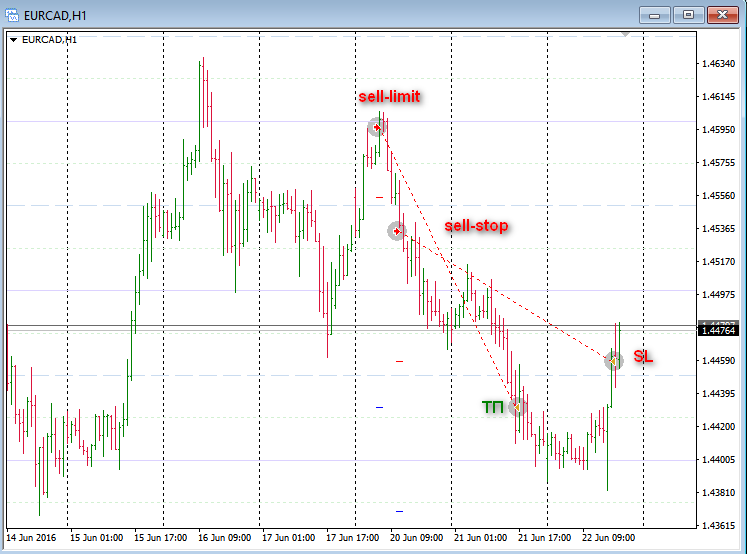Screen dimensions: 747x554
Task: Select the red stop-loss dash at 1.44590 level
Action: [399, 362]
